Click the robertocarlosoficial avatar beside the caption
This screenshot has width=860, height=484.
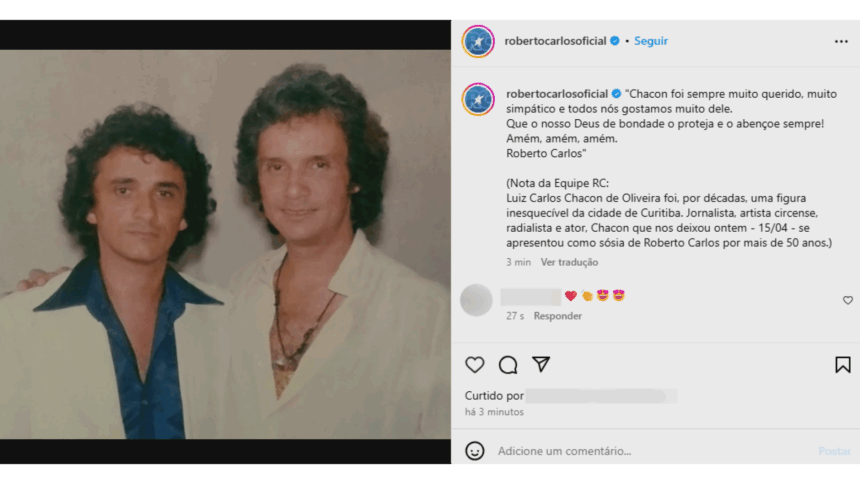[x=478, y=99]
